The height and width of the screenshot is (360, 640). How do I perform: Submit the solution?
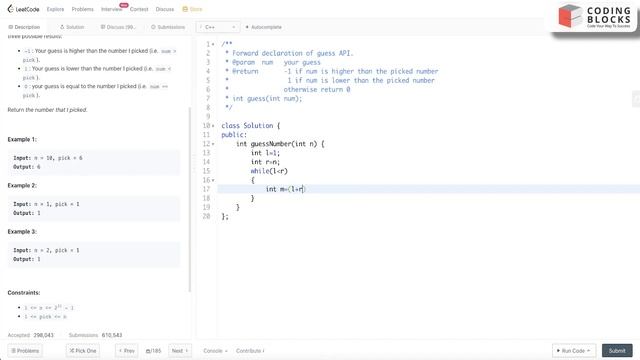617,351
